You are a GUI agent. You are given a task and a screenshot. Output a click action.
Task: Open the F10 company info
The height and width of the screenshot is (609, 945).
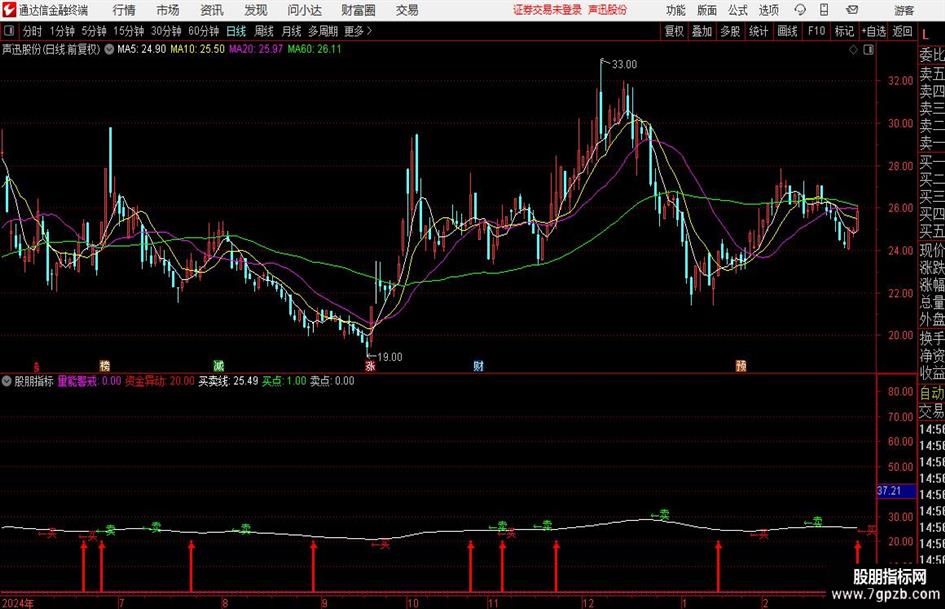816,31
